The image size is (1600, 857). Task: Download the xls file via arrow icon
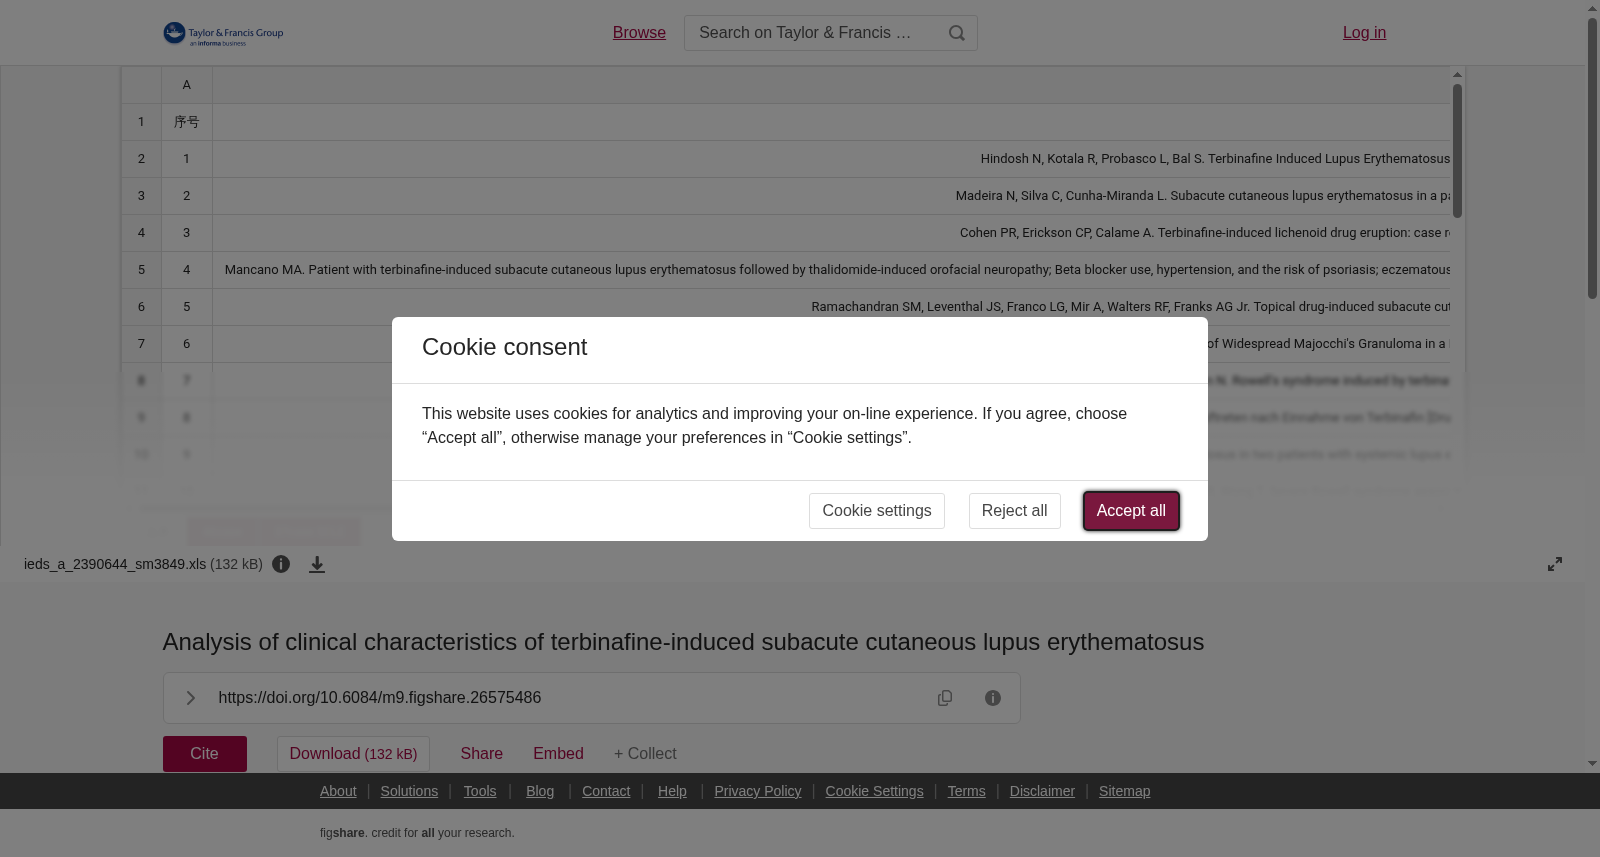(317, 564)
